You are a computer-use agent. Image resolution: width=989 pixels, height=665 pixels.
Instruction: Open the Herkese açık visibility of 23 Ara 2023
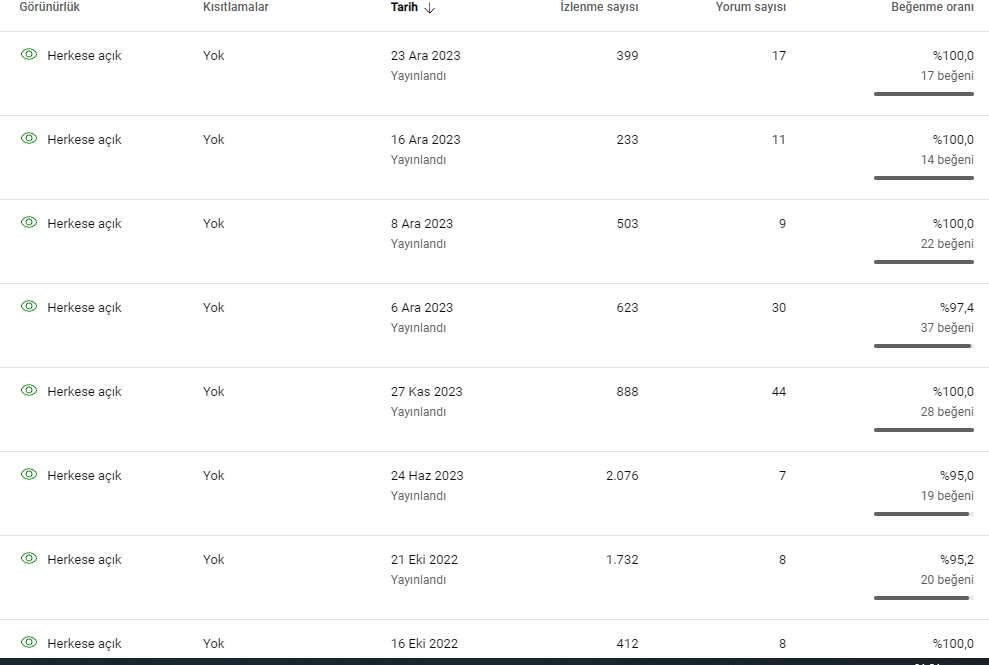(84, 56)
